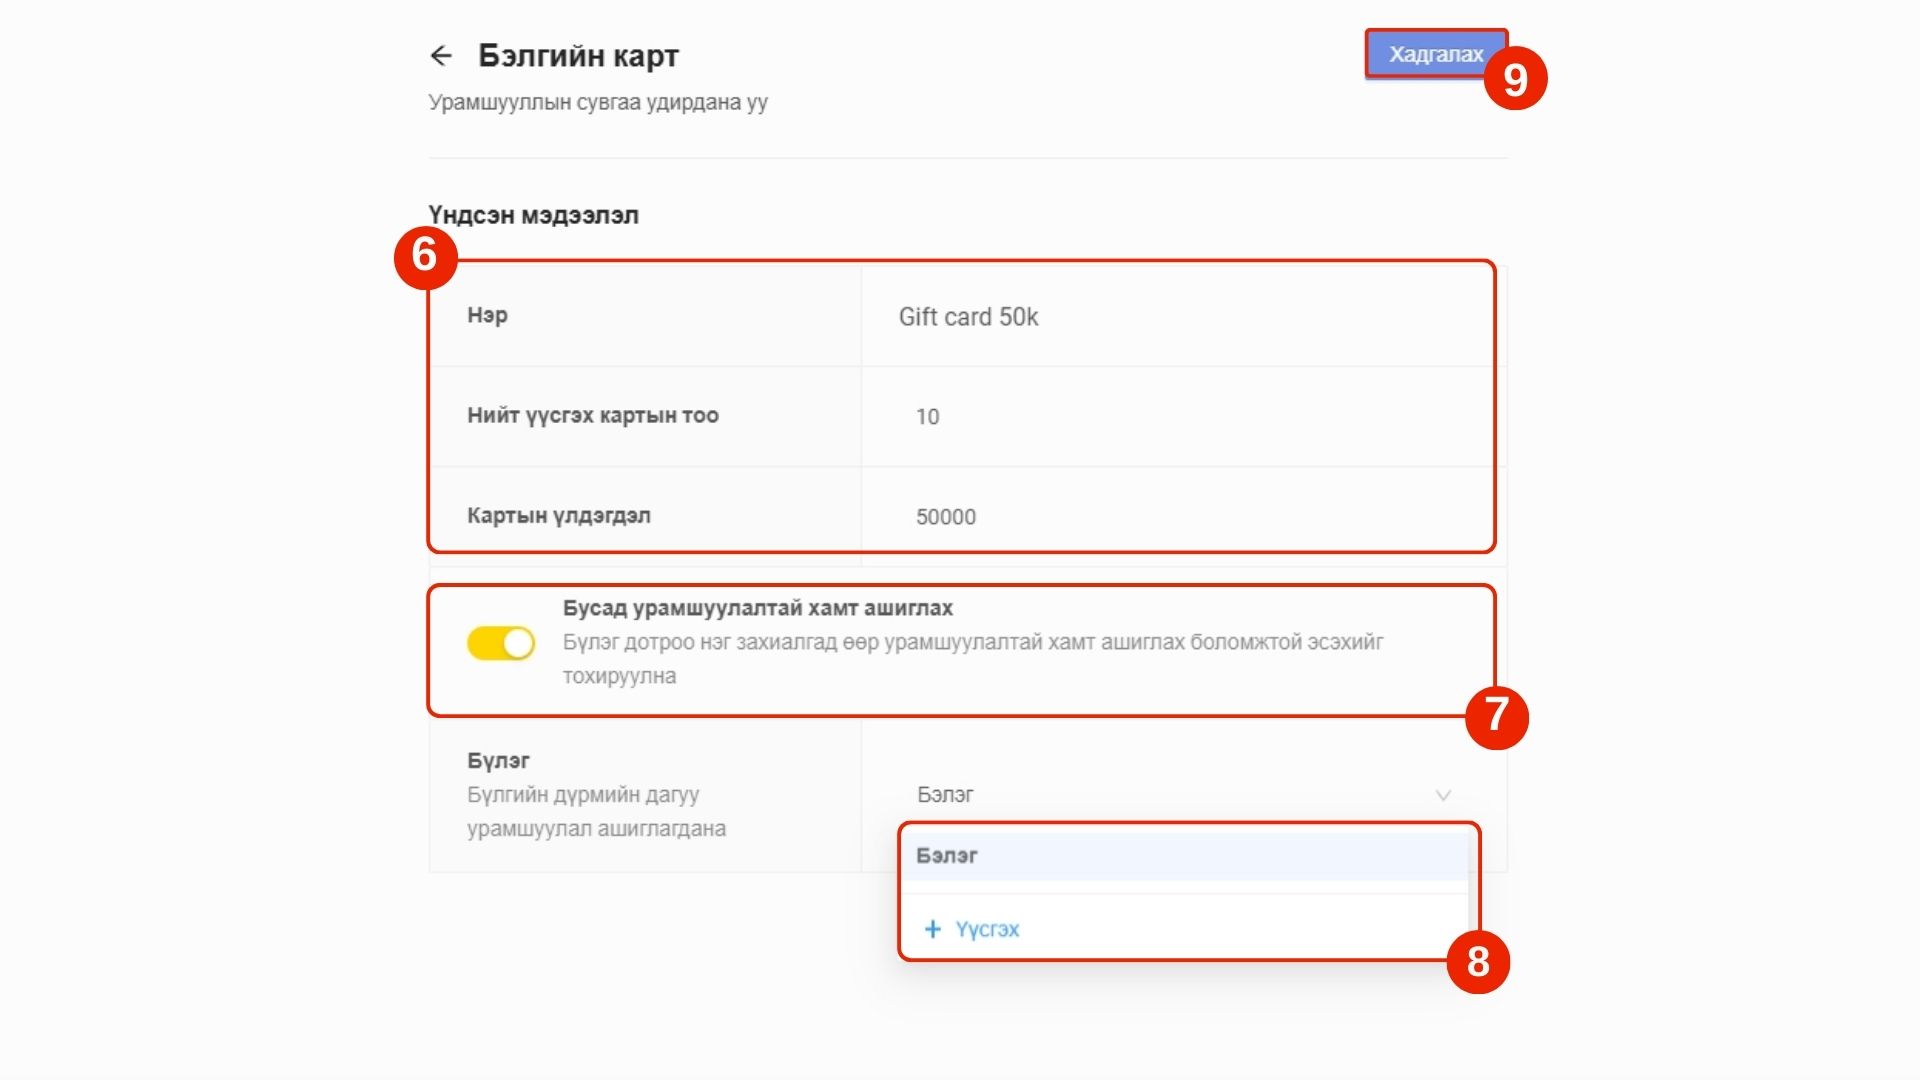Click the Бусад урамшуулалтай хамт ашиглах label
1920x1080 pixels.
[757, 608]
